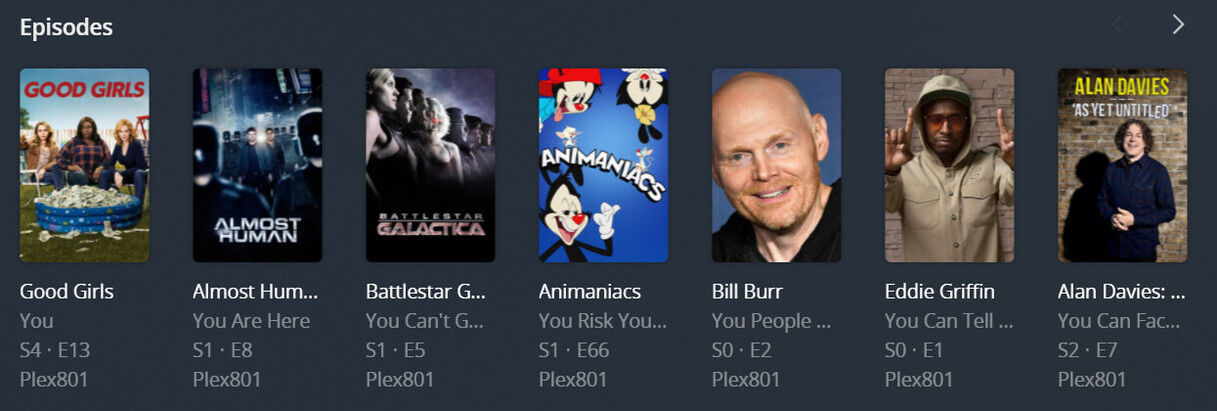The image size is (1217, 411).
Task: Select the Bill Burr portrait thumbnail
Action: (776, 165)
